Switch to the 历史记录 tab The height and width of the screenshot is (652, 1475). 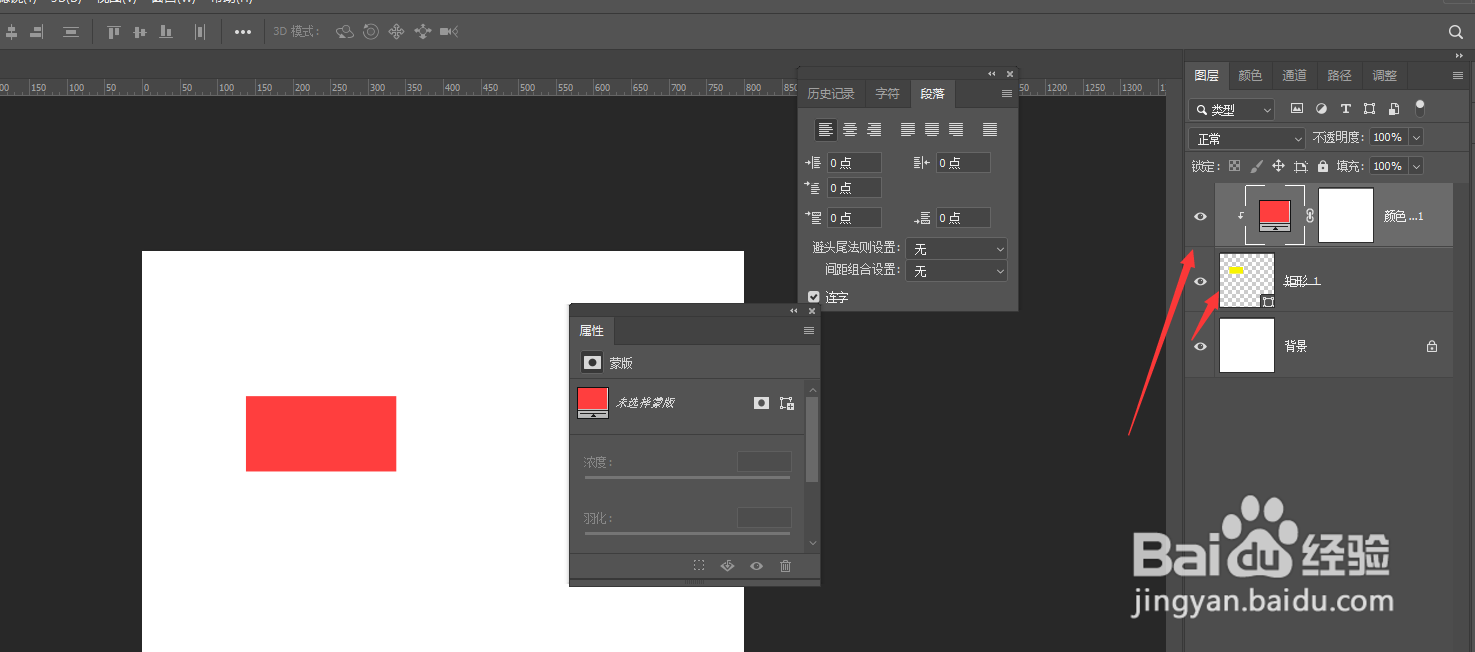pyautogui.click(x=831, y=94)
